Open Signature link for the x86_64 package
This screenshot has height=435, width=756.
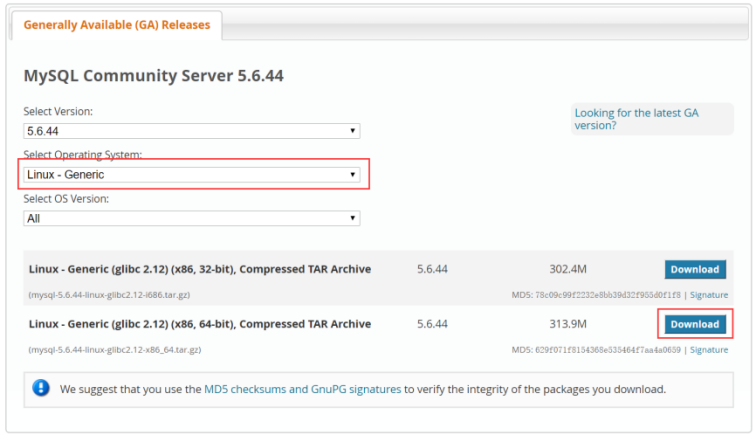[709, 350]
